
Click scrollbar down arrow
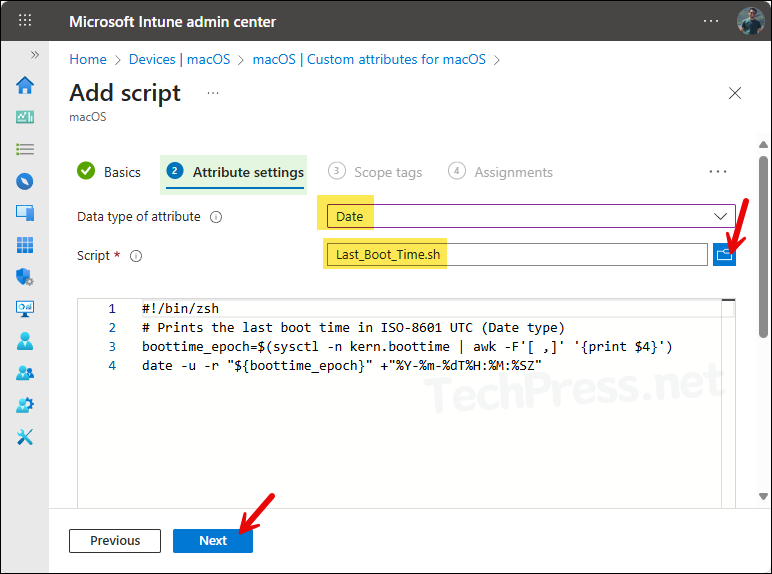[x=763, y=496]
